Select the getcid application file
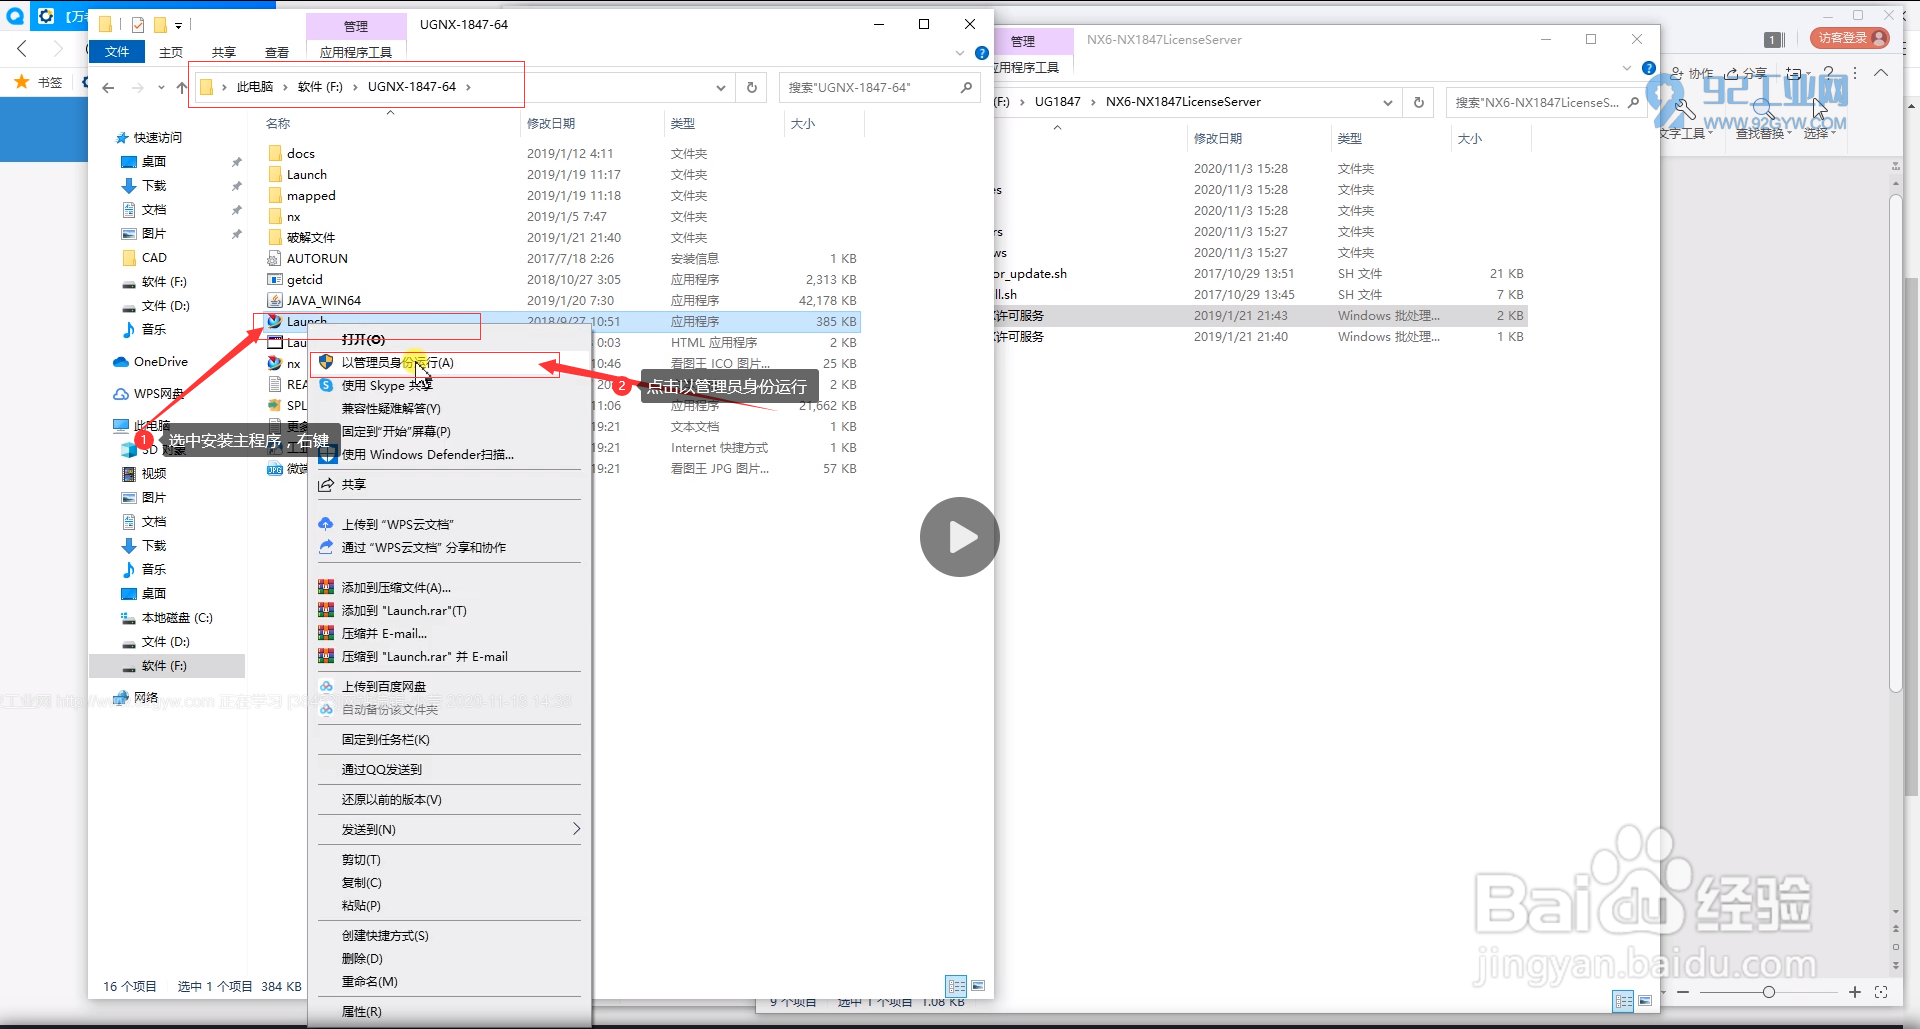 304,279
